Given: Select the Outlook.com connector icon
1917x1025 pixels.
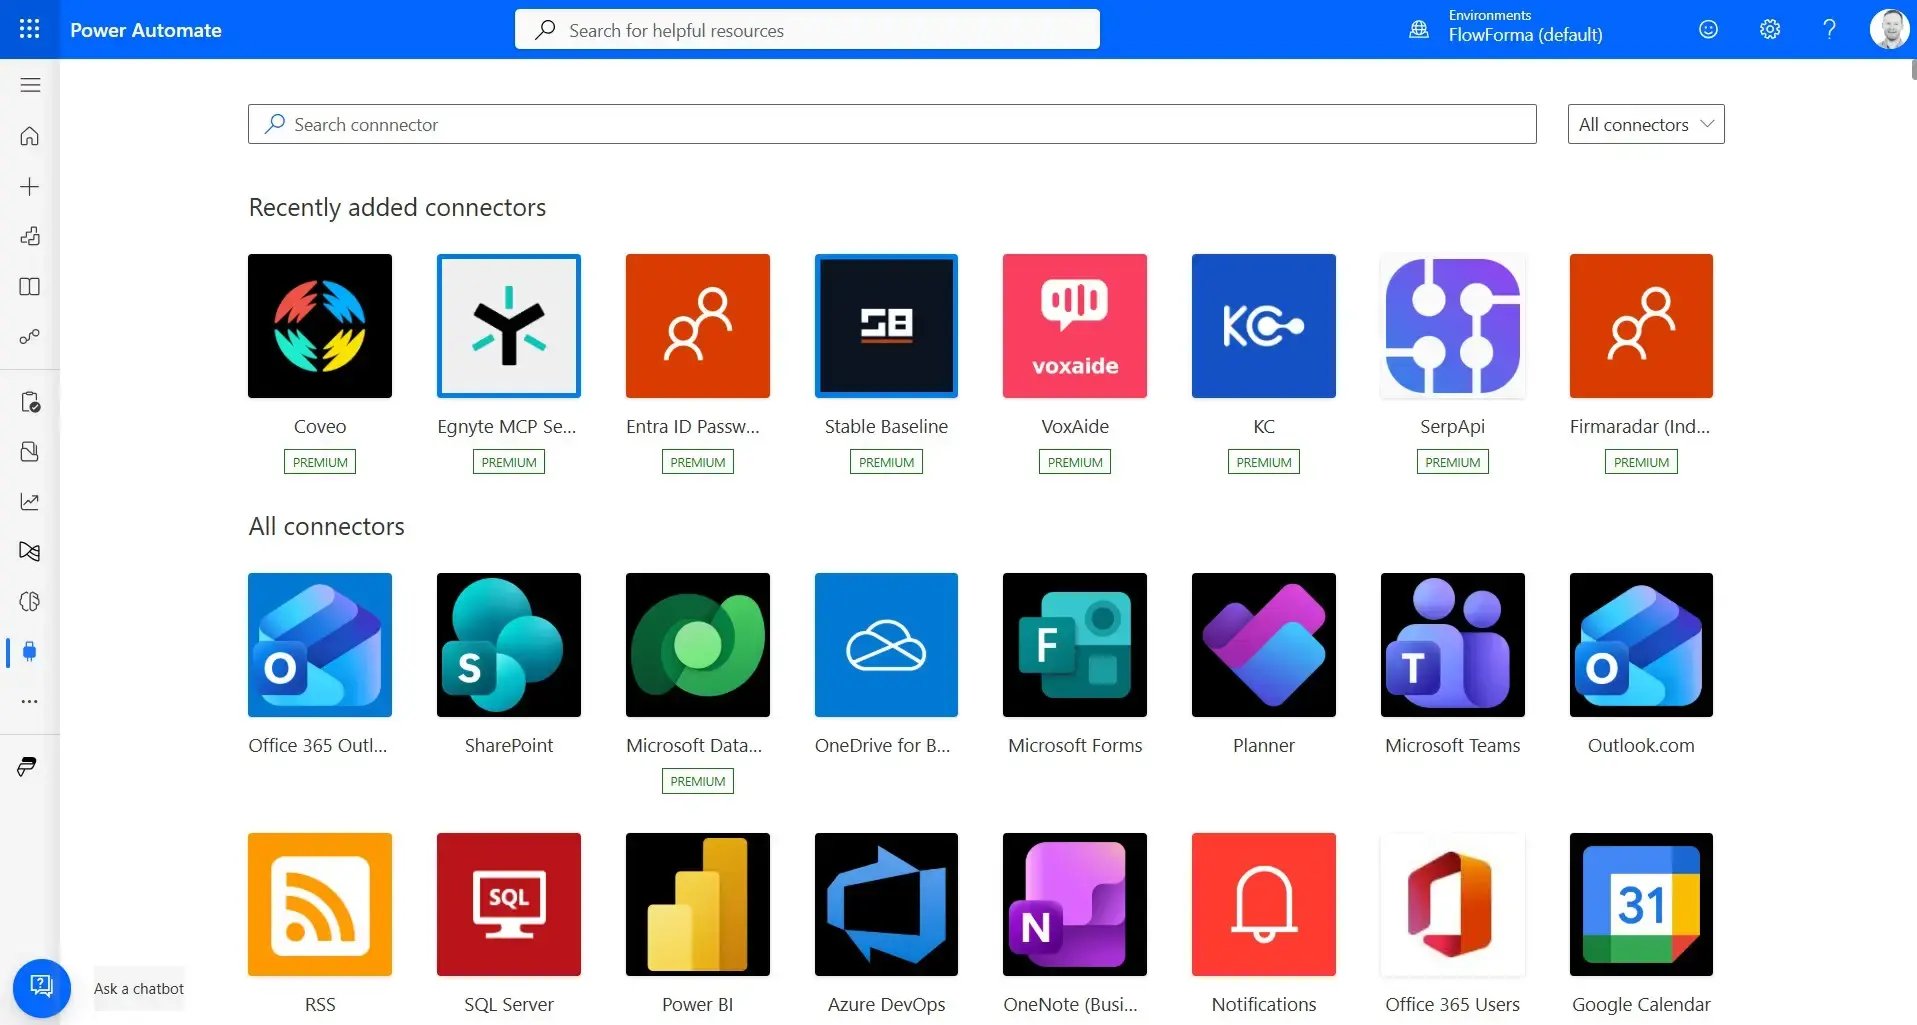Looking at the screenshot, I should (x=1641, y=645).
